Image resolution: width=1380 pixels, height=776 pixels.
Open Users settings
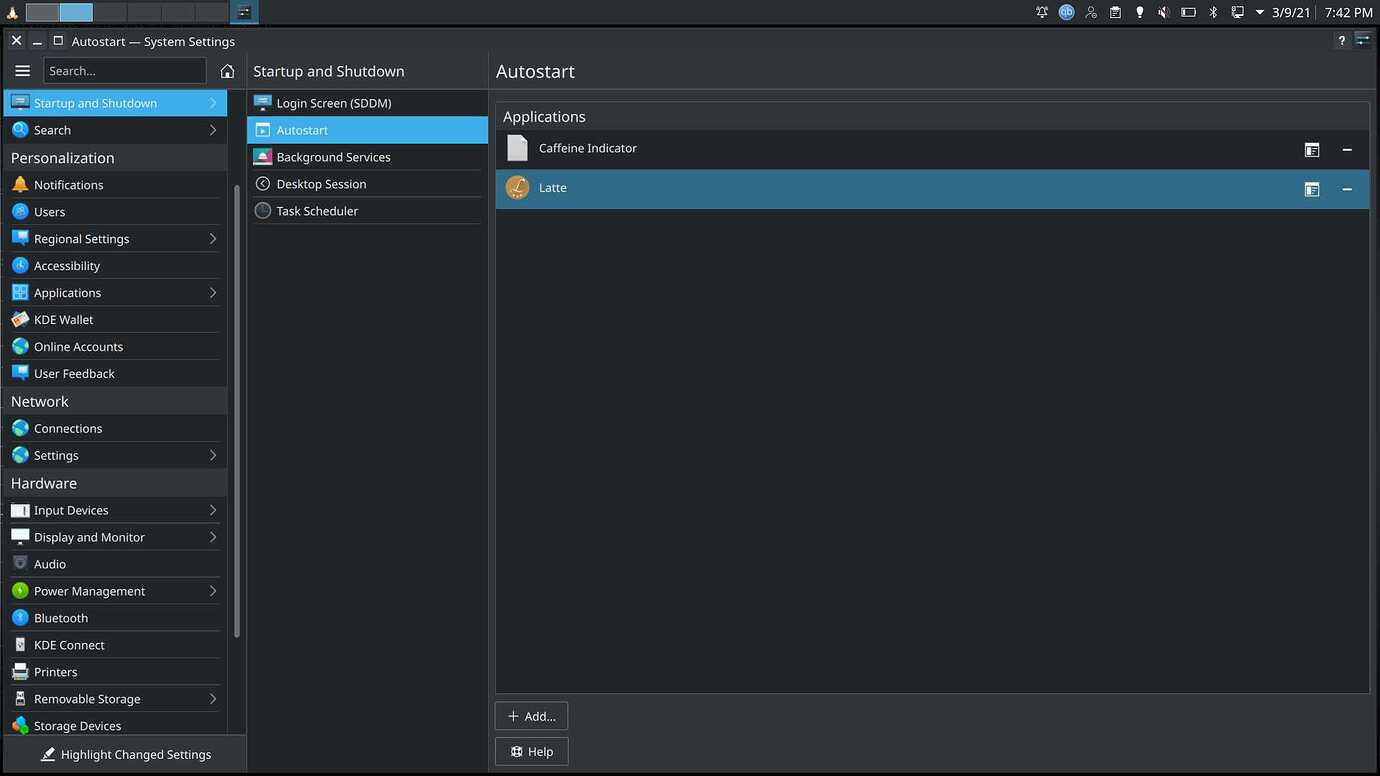click(115, 212)
